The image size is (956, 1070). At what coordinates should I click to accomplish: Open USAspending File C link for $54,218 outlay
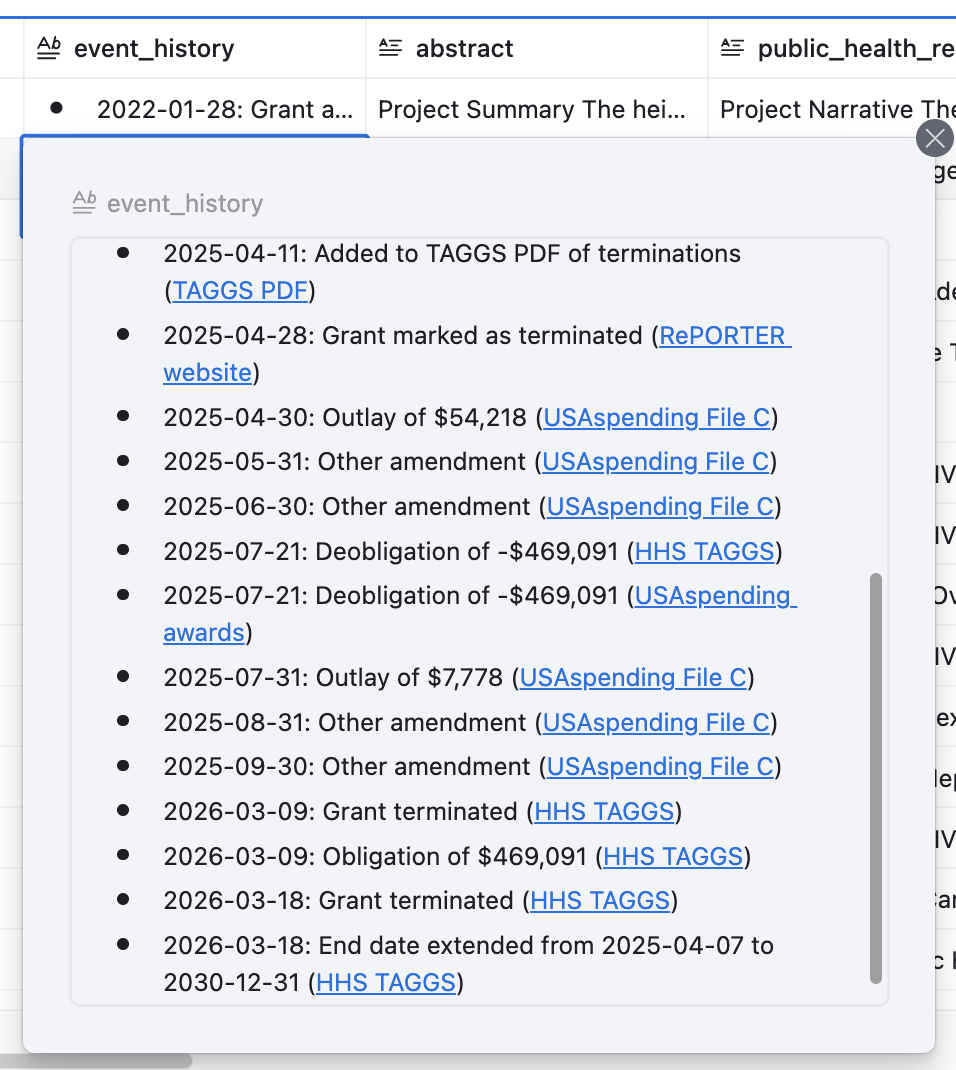coord(657,417)
